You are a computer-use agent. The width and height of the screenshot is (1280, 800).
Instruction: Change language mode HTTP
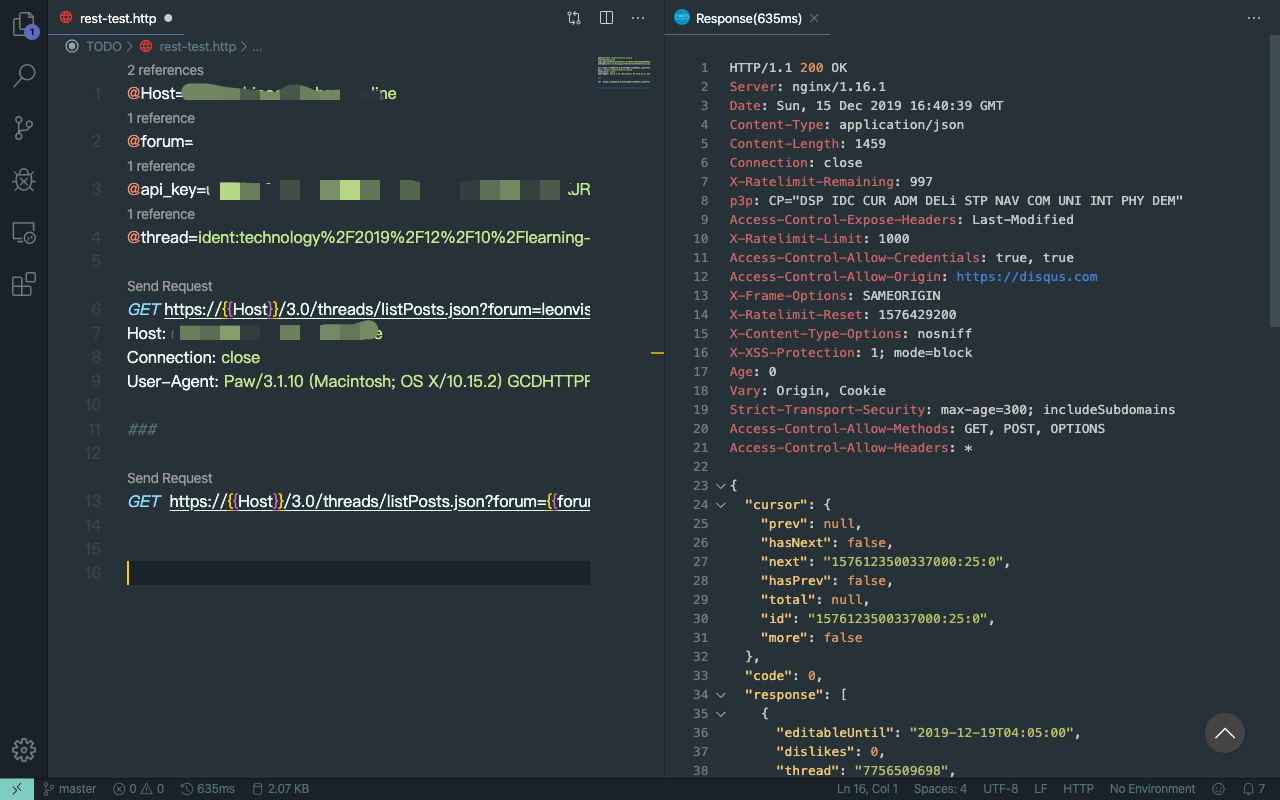pos(1078,789)
